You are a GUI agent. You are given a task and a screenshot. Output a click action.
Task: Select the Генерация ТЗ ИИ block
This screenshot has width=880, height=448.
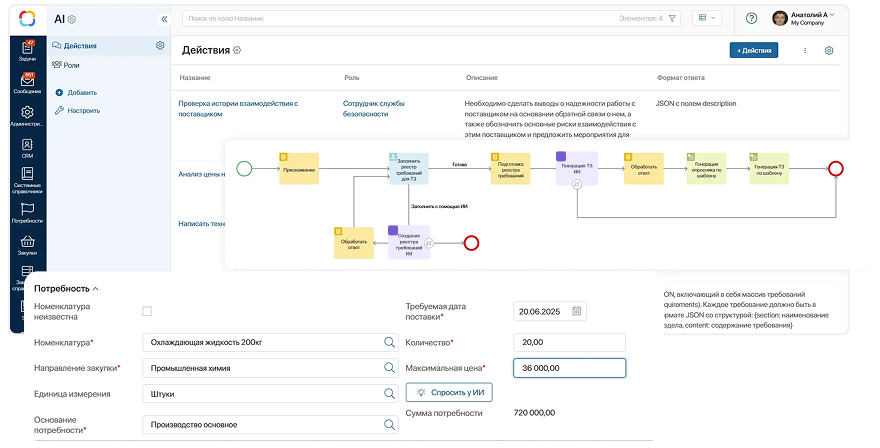pos(577,168)
